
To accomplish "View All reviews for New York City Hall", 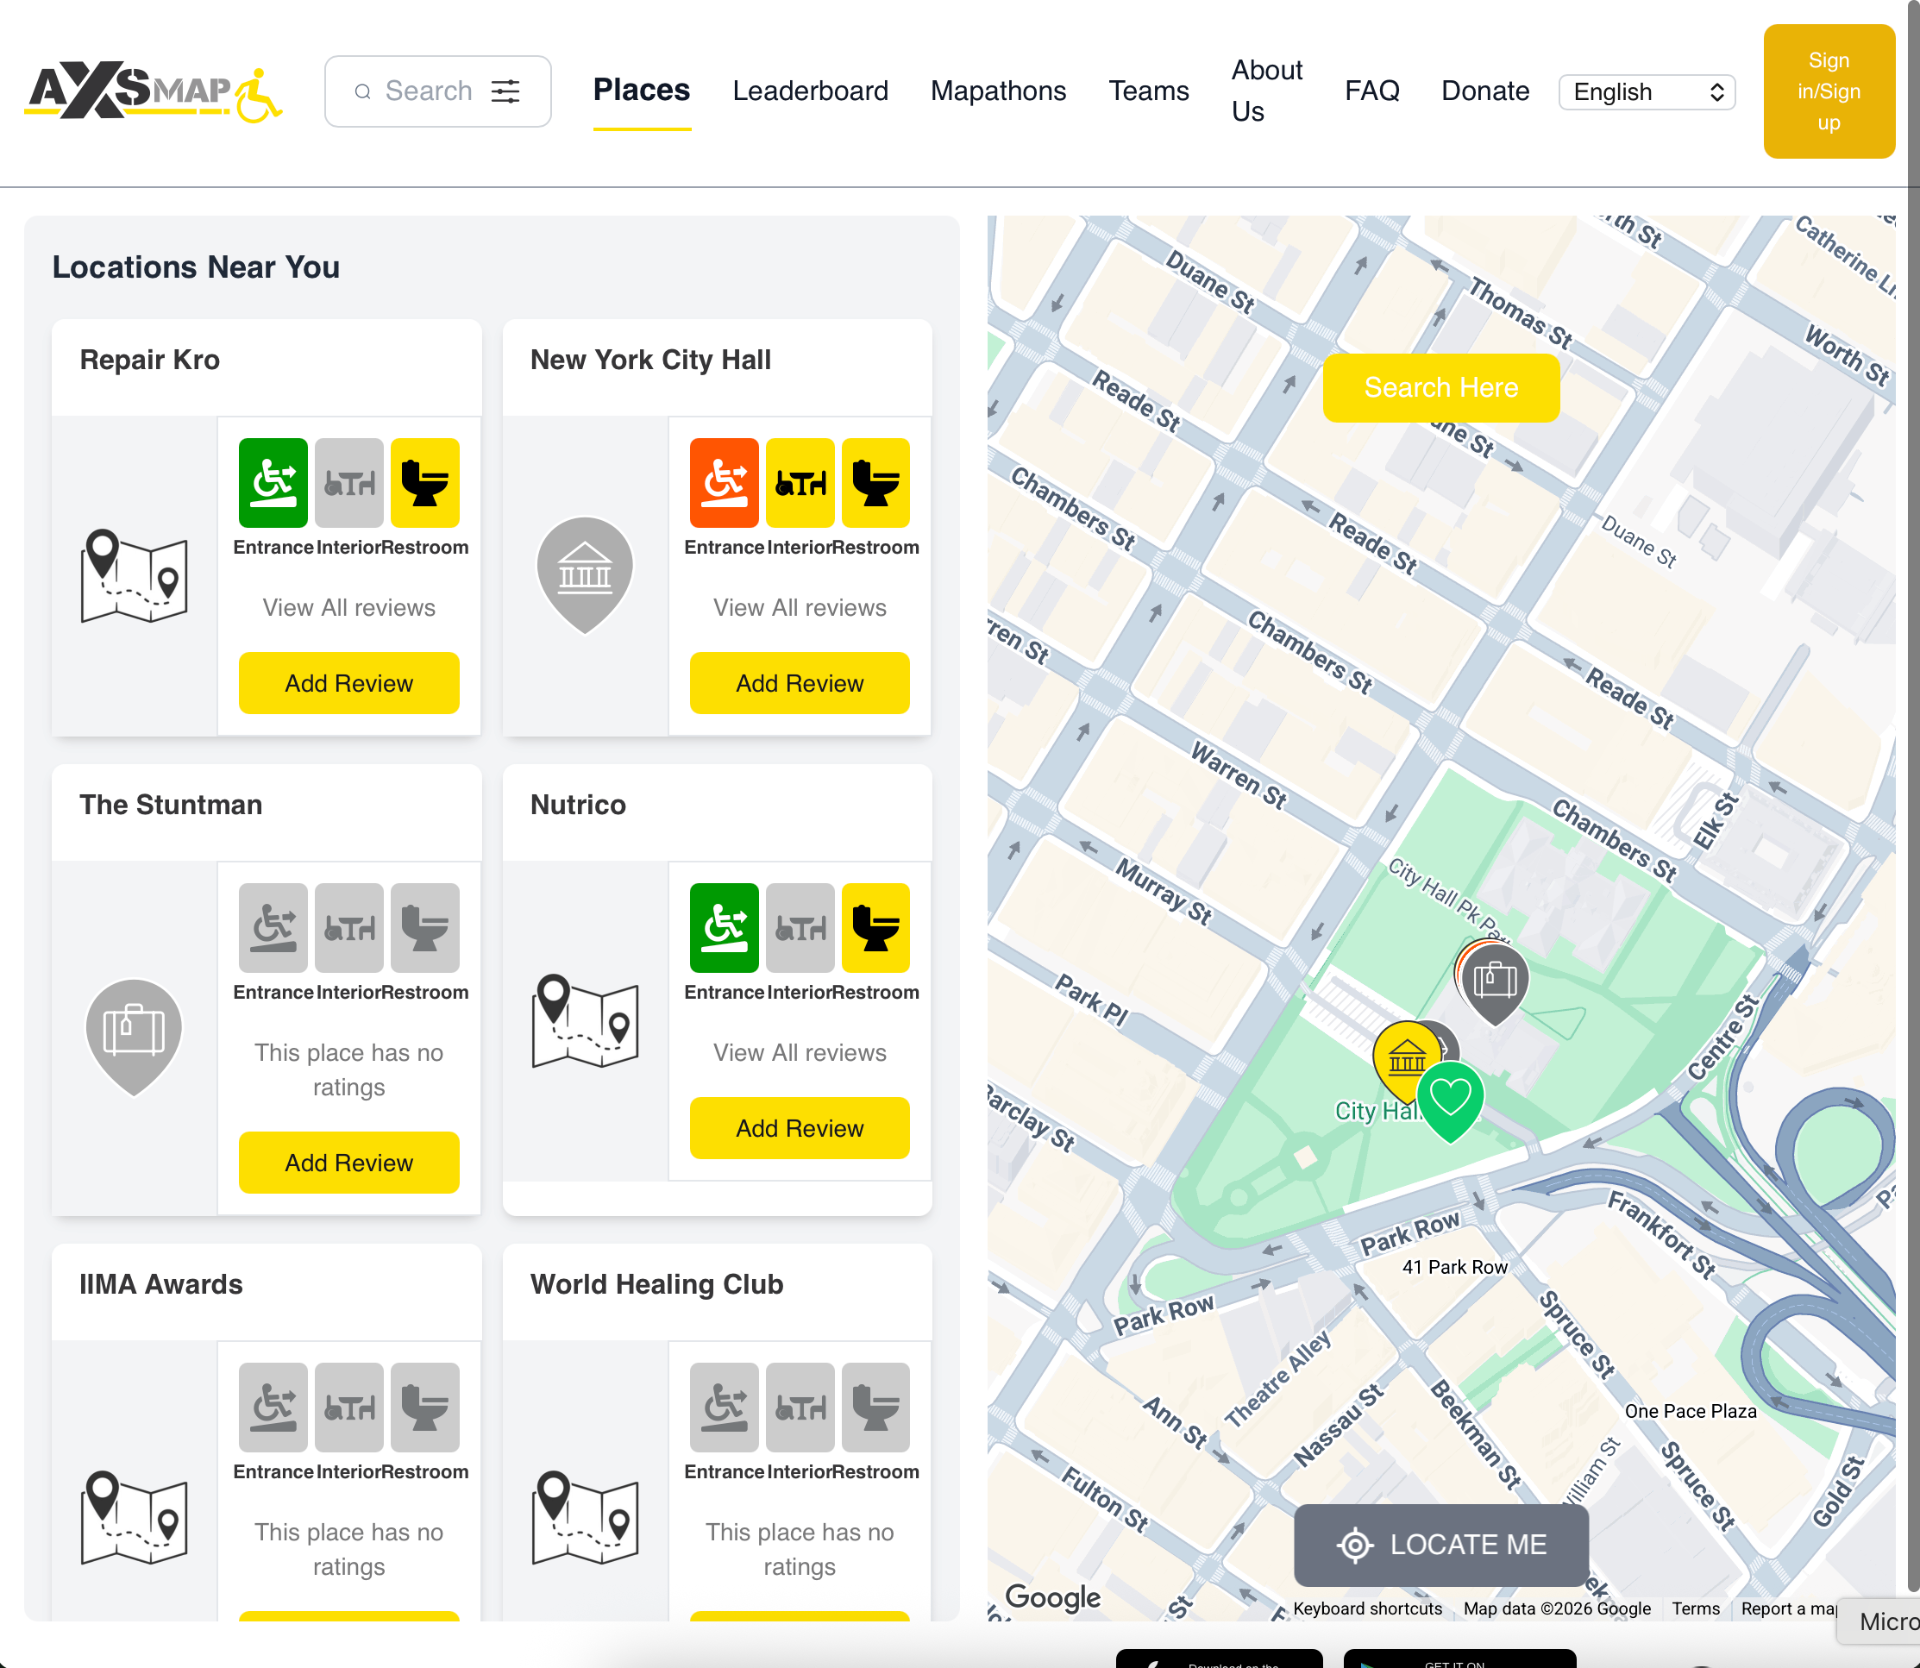I will [x=800, y=608].
